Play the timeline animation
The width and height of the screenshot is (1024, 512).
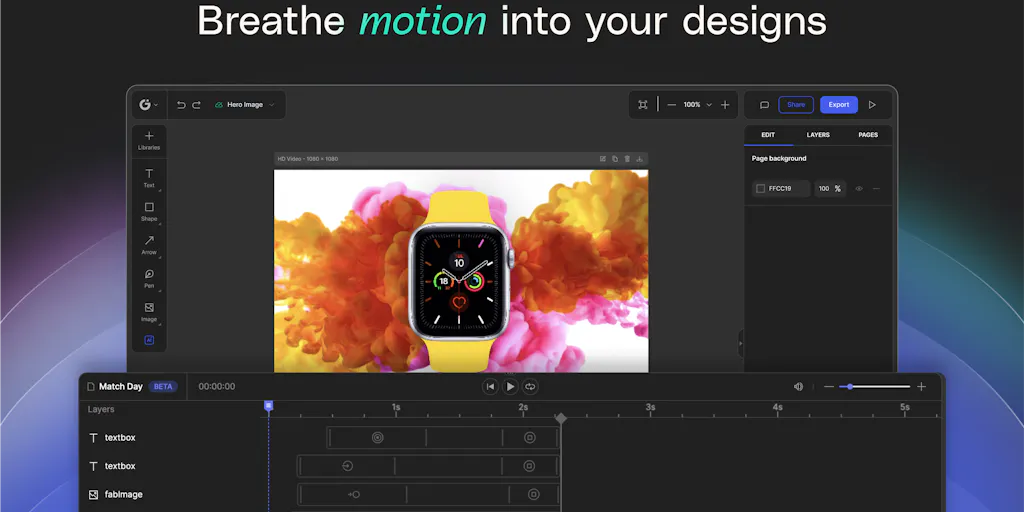click(510, 387)
